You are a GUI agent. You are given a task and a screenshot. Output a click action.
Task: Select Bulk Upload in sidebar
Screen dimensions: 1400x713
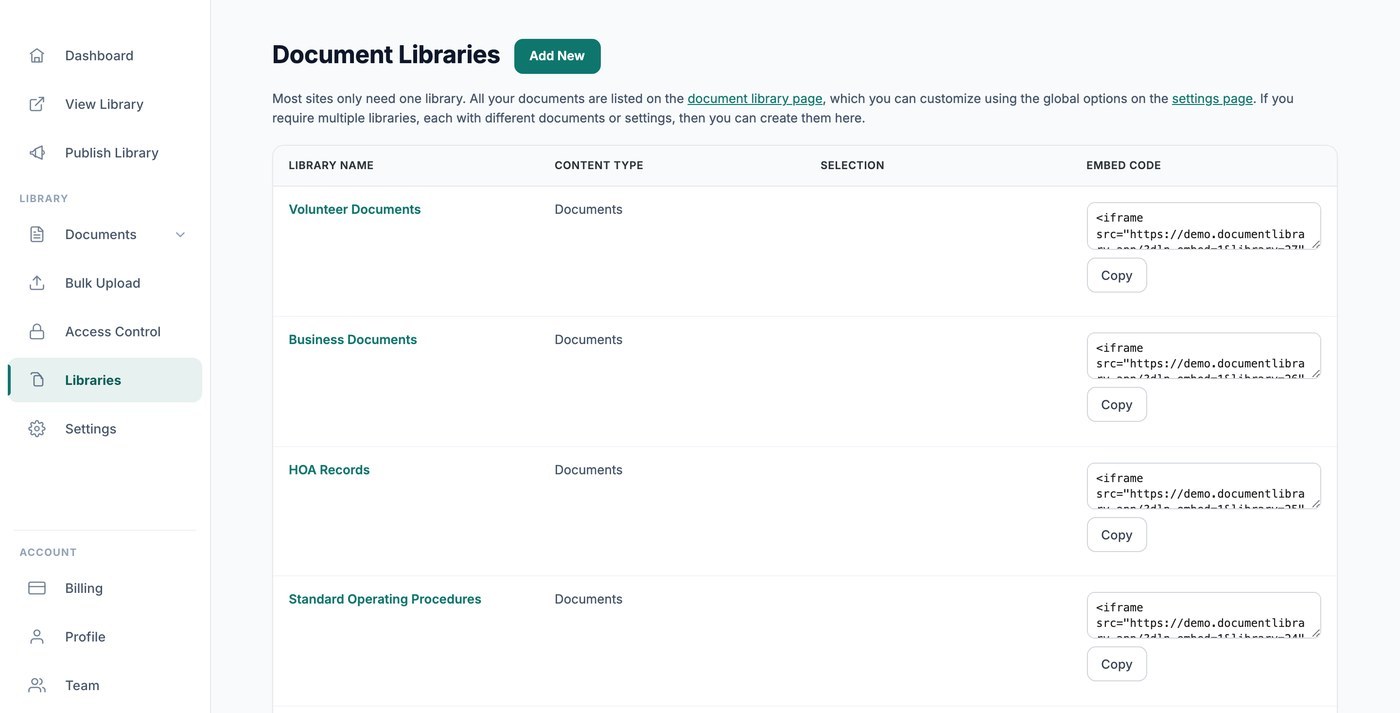(105, 283)
